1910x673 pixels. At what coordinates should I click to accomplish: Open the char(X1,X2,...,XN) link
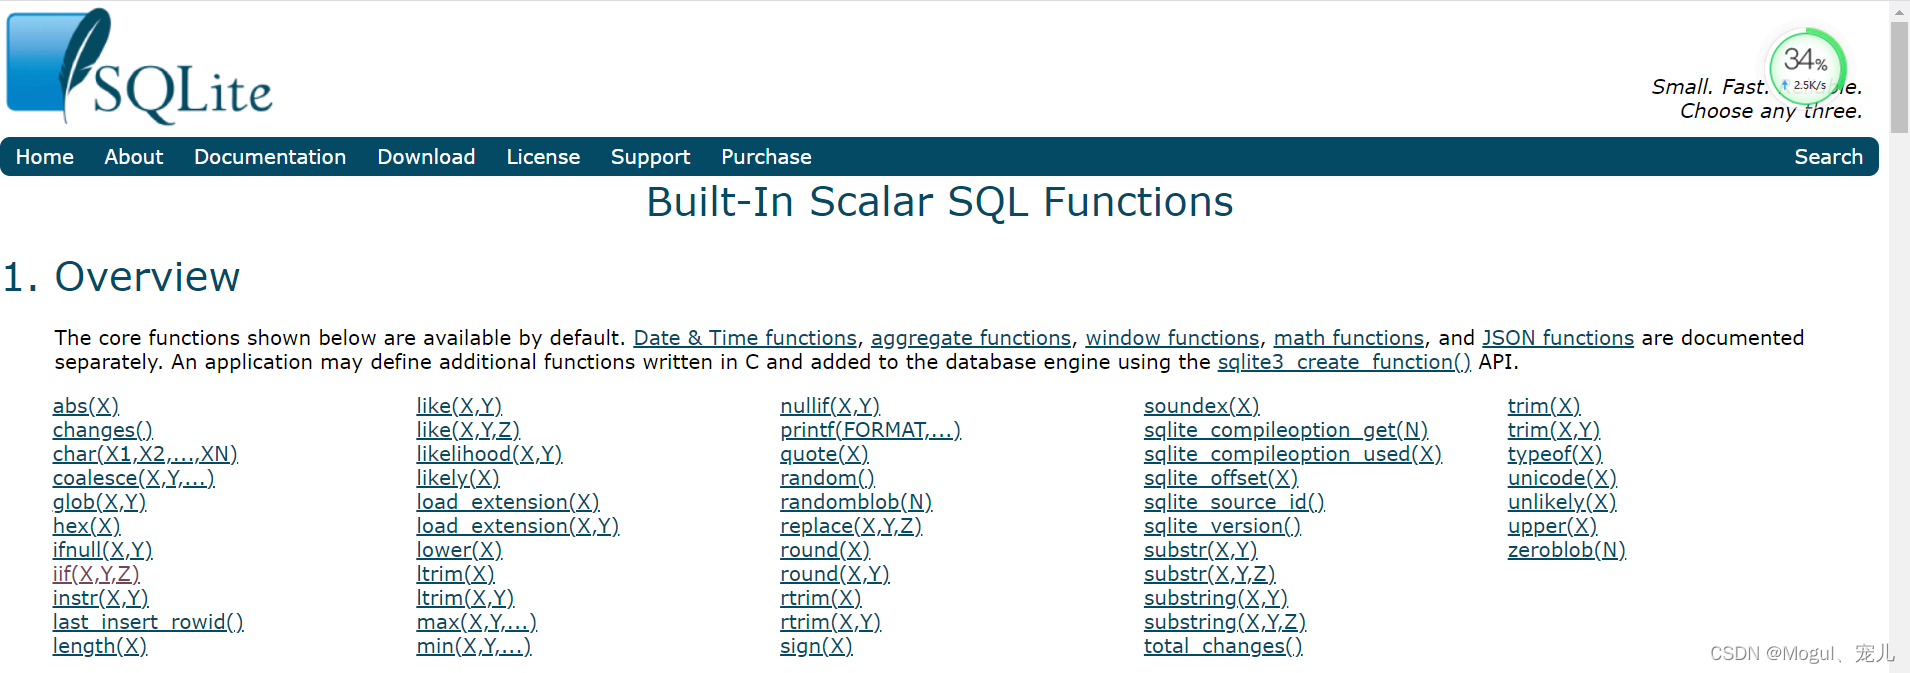(145, 454)
